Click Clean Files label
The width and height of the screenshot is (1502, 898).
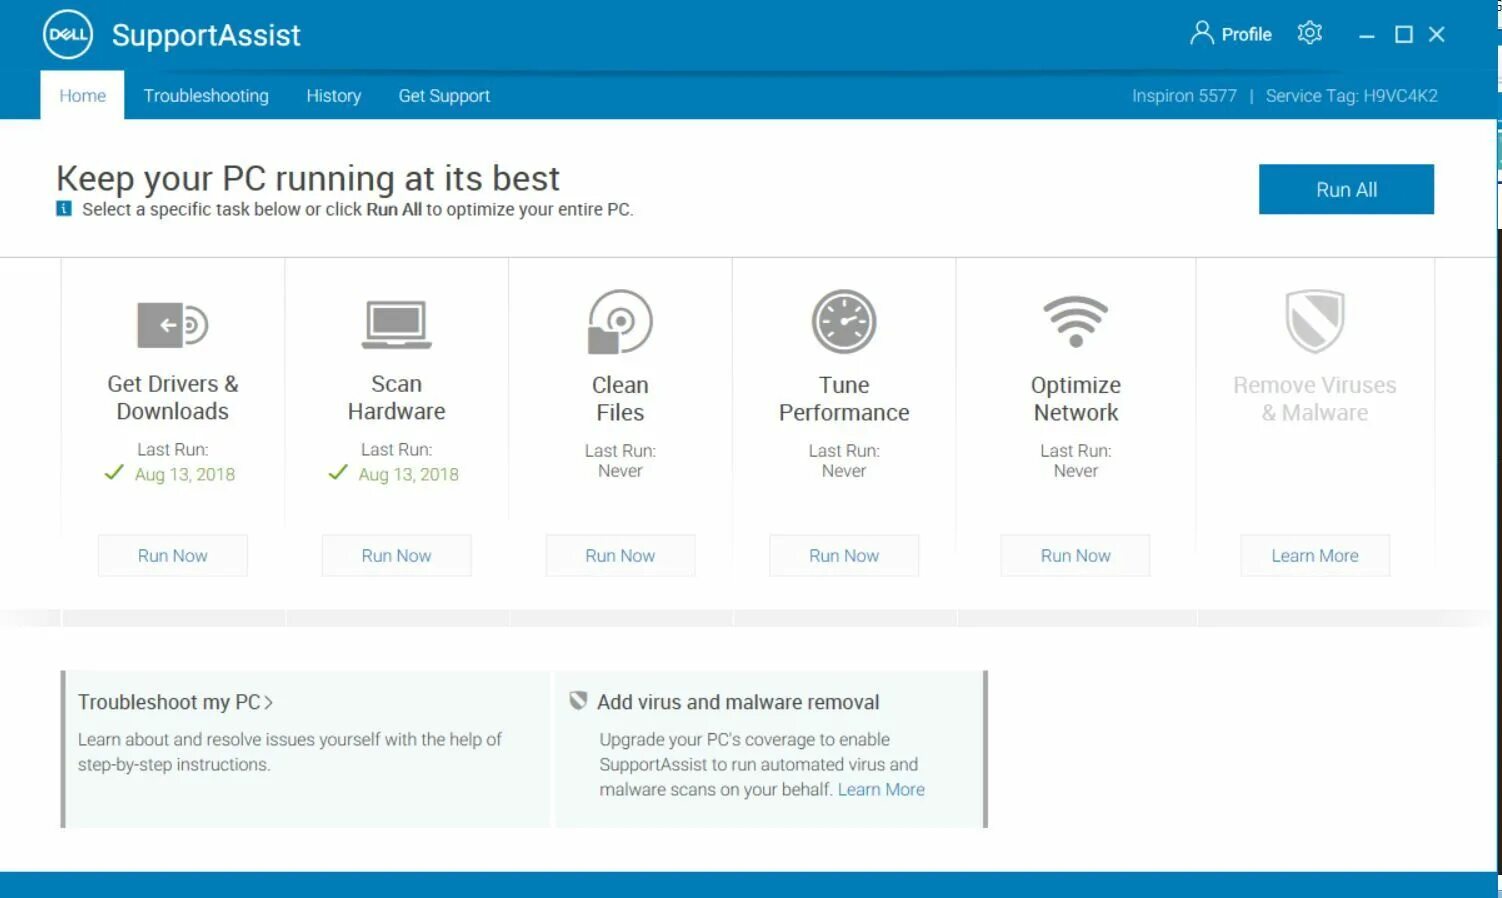tap(620, 398)
